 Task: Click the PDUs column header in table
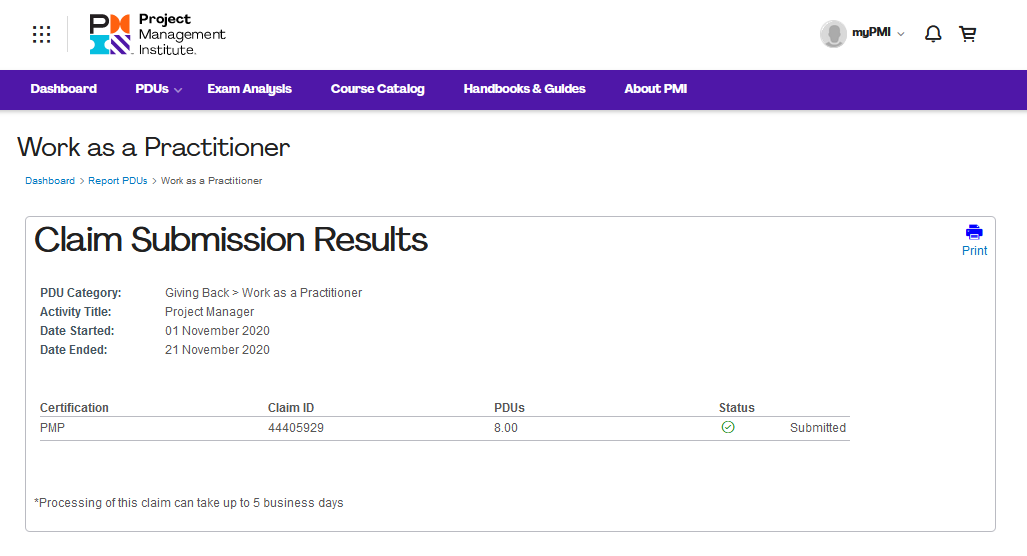pyautogui.click(x=510, y=407)
